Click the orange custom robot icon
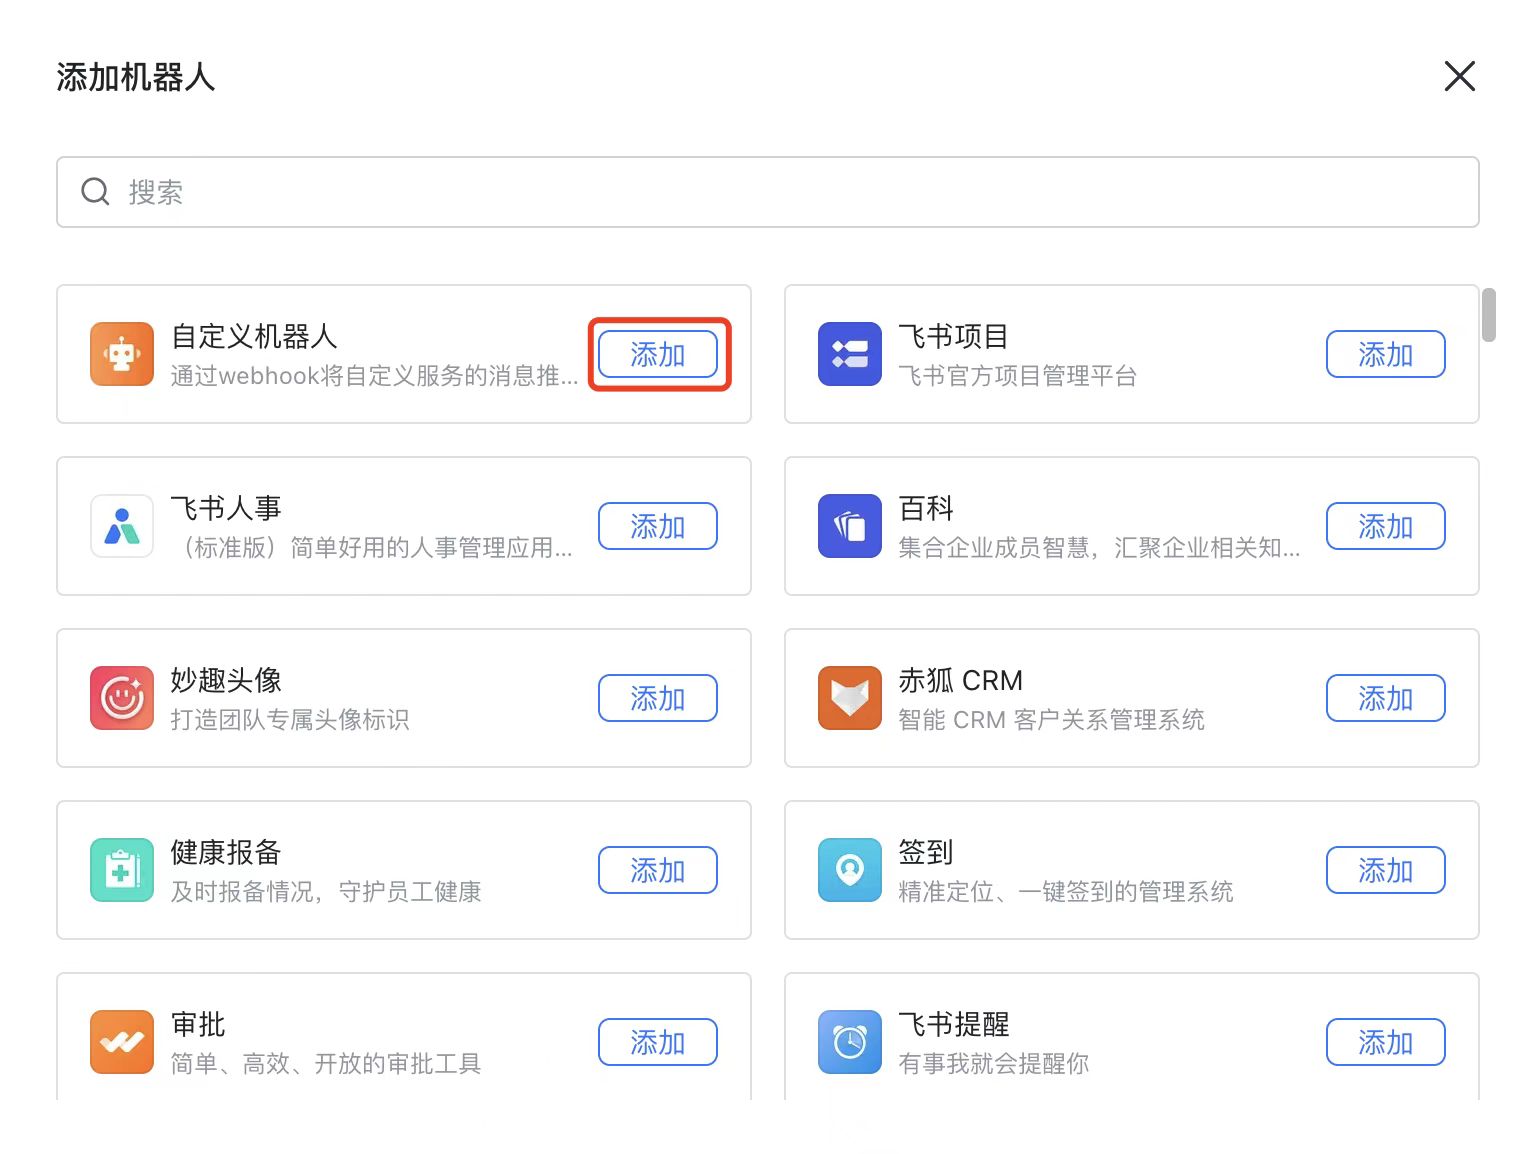This screenshot has height=1154, width=1530. pyautogui.click(x=122, y=354)
